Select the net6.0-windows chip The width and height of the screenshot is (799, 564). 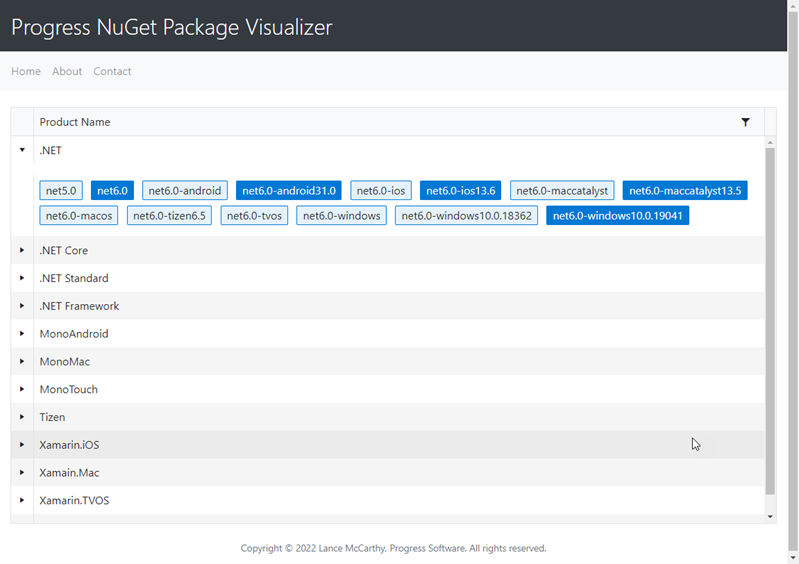click(341, 216)
